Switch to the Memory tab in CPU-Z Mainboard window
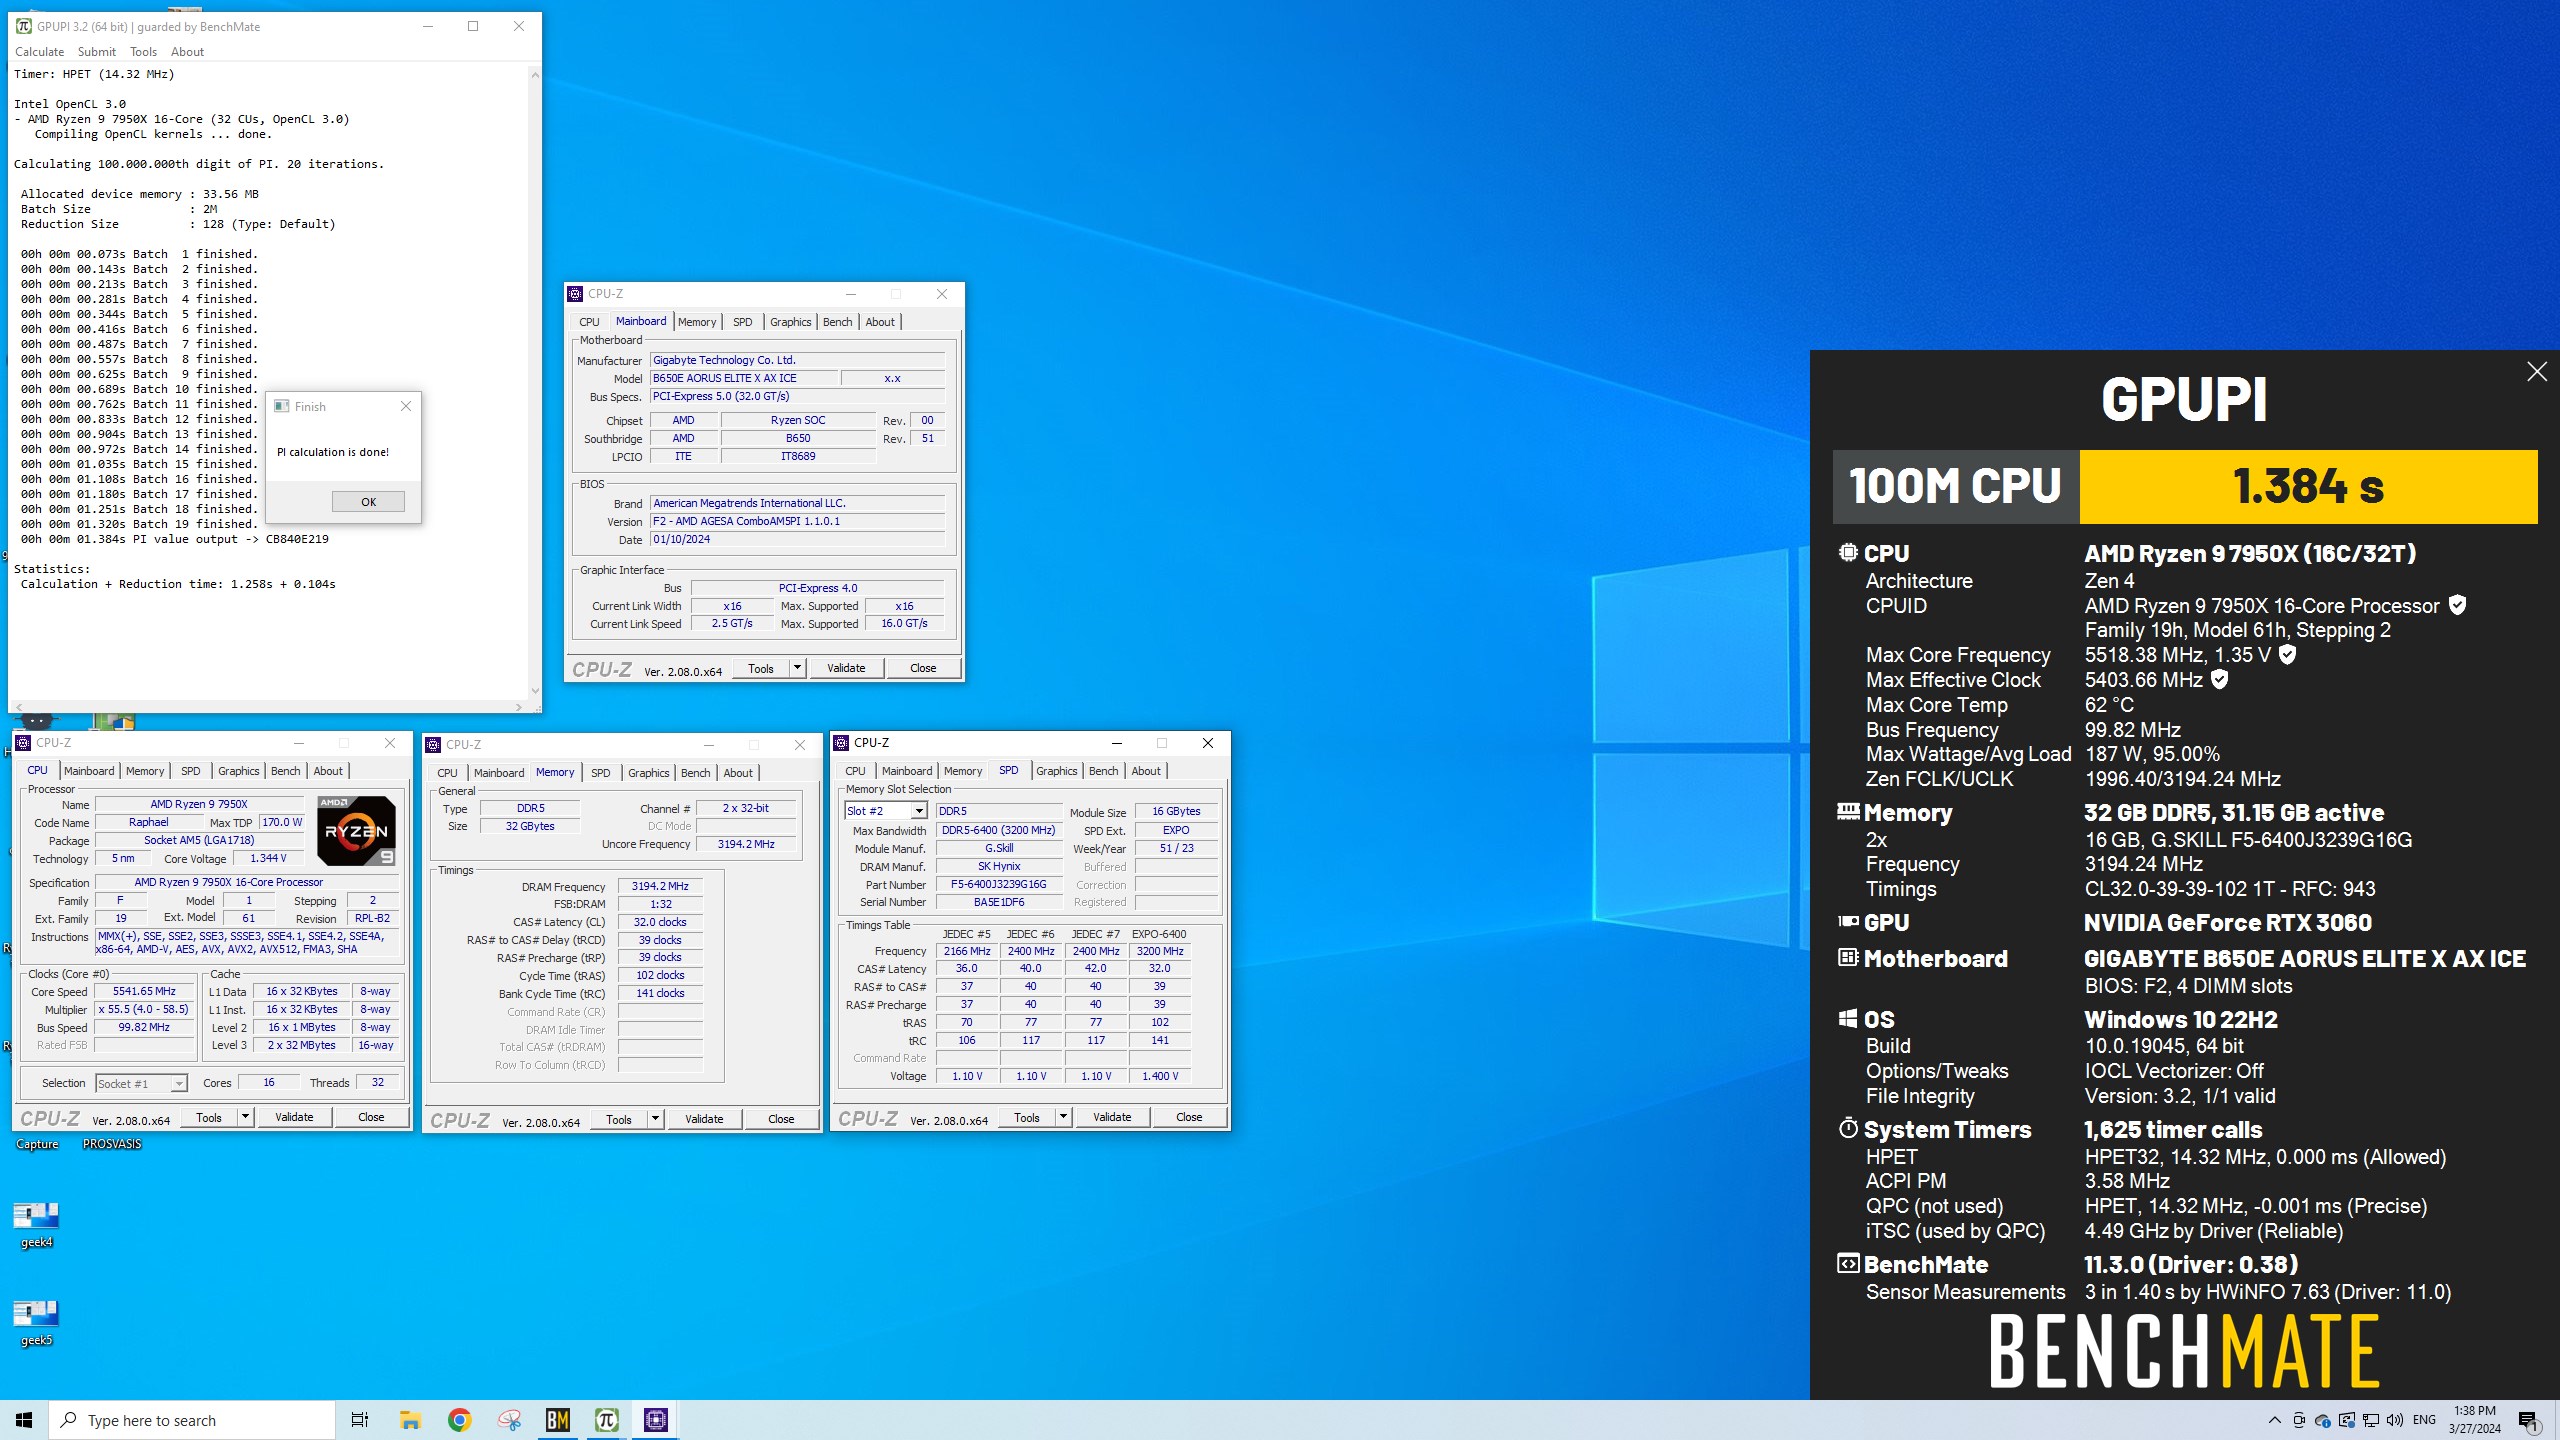Viewport: 2560px width, 1440px height. point(696,322)
